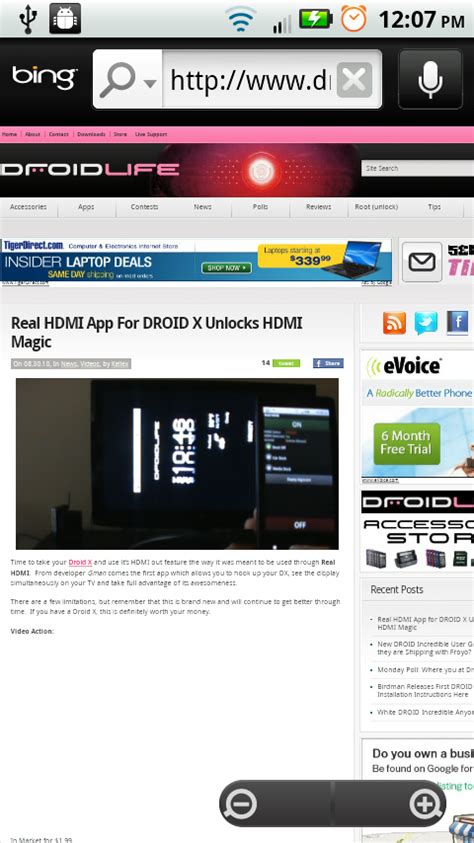474x843 pixels.
Task: Open recent post Birdman Releases First DROID
Action: [x=425, y=690]
